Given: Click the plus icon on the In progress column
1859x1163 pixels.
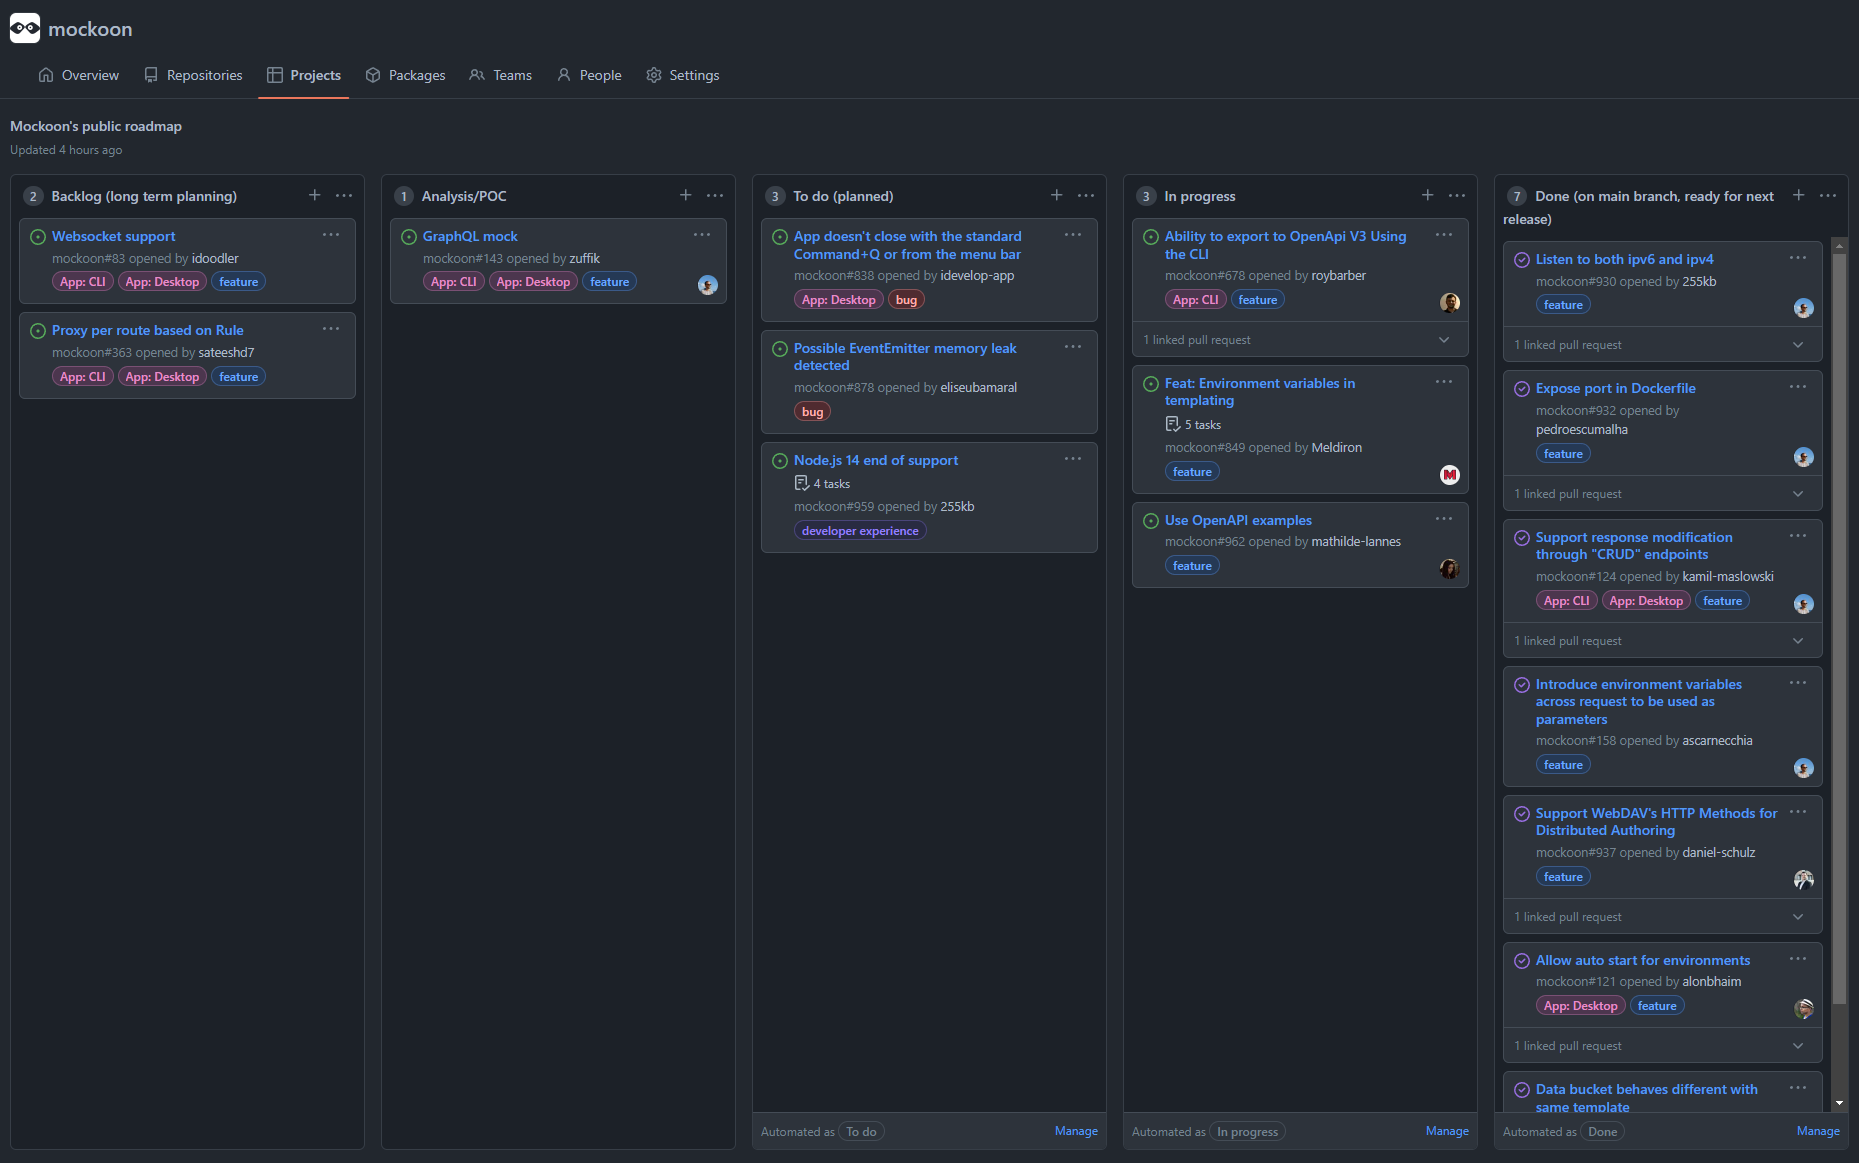Looking at the screenshot, I should 1427,195.
